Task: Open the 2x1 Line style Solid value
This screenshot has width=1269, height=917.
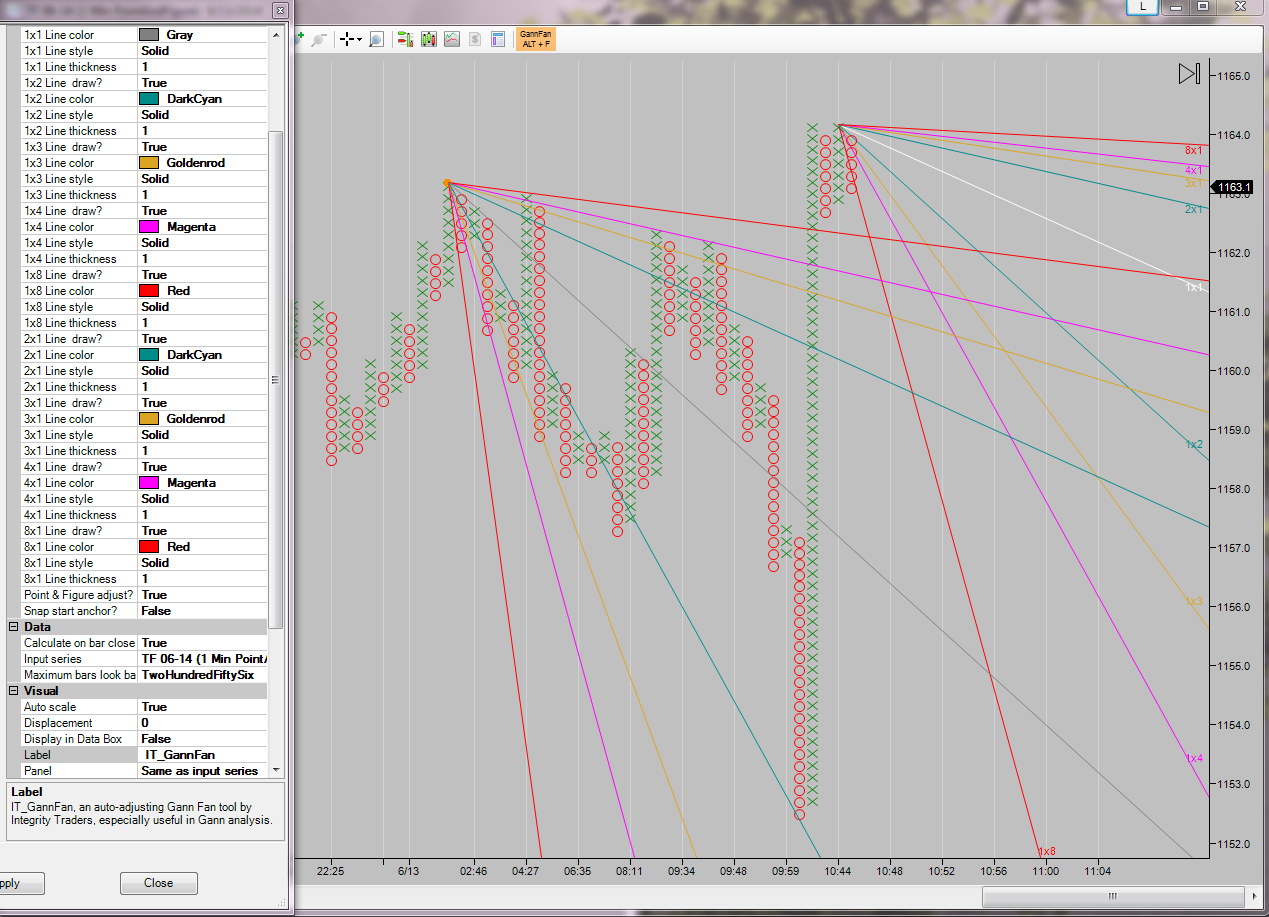Action: pos(202,371)
